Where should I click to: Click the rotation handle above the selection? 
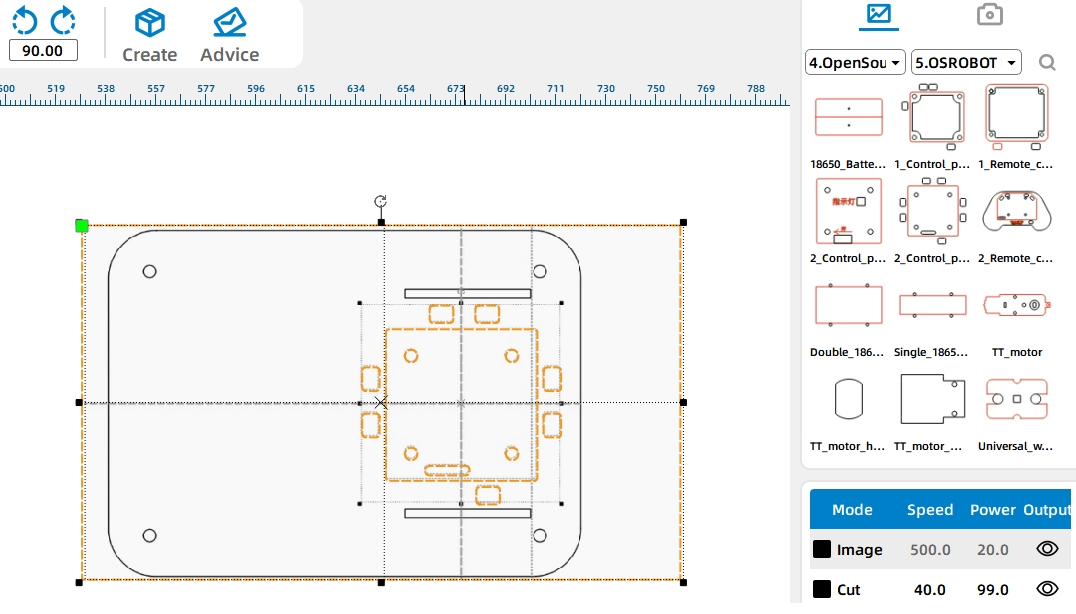coord(380,201)
